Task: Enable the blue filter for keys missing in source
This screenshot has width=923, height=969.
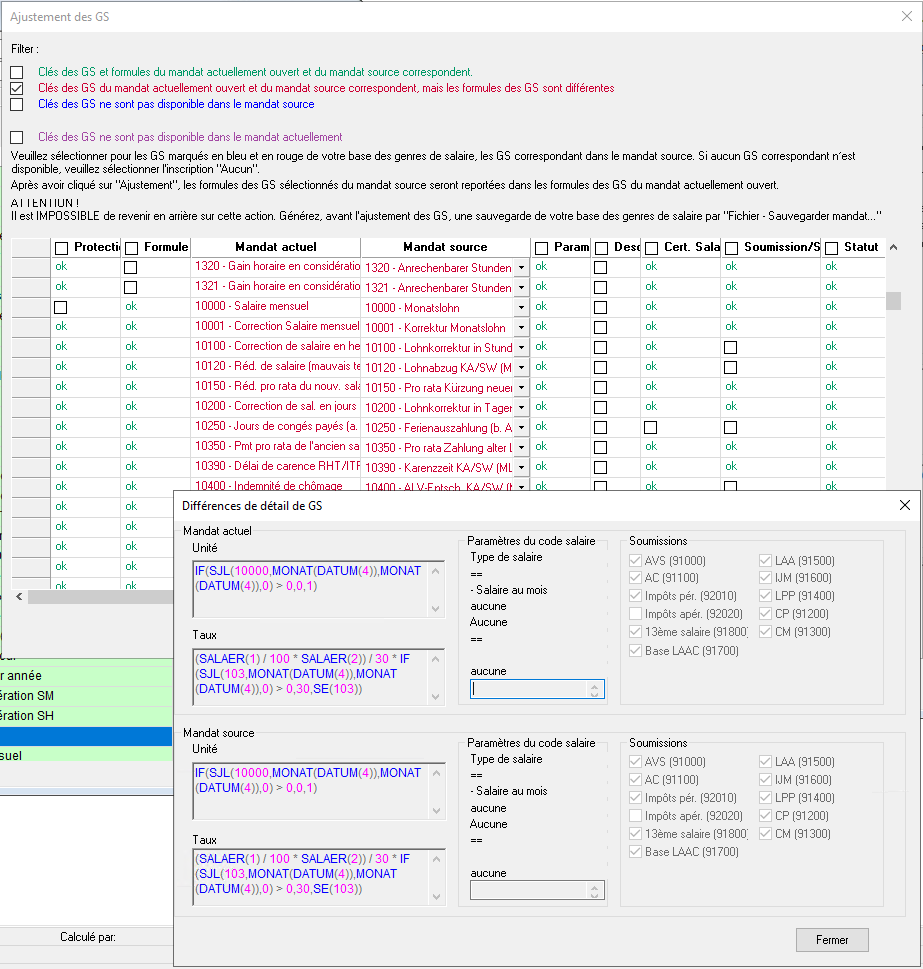Action: [17, 104]
